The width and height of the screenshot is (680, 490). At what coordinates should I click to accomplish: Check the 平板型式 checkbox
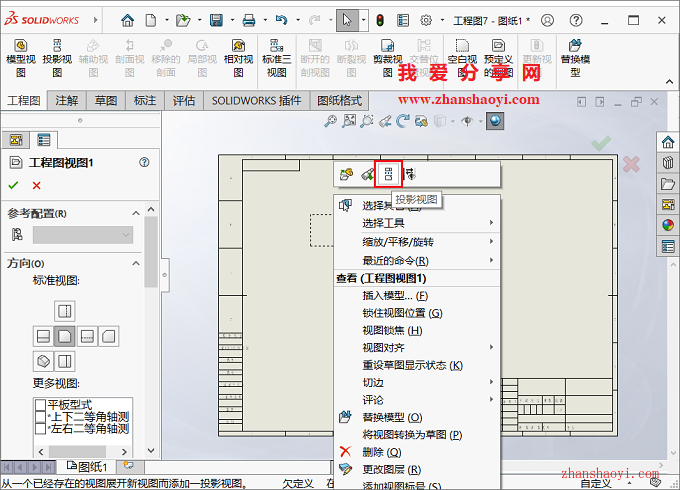click(40, 405)
